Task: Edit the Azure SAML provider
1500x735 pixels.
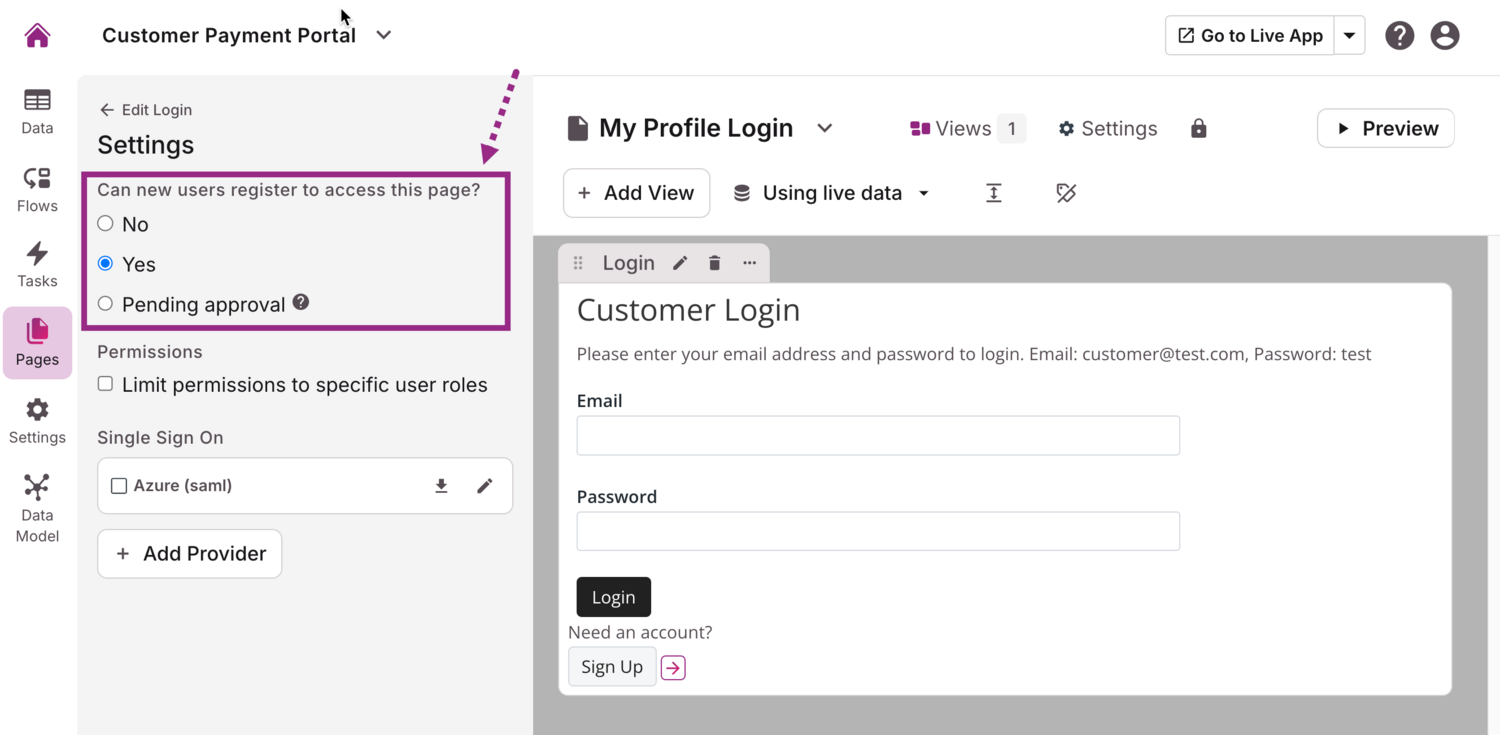Action: coord(485,486)
